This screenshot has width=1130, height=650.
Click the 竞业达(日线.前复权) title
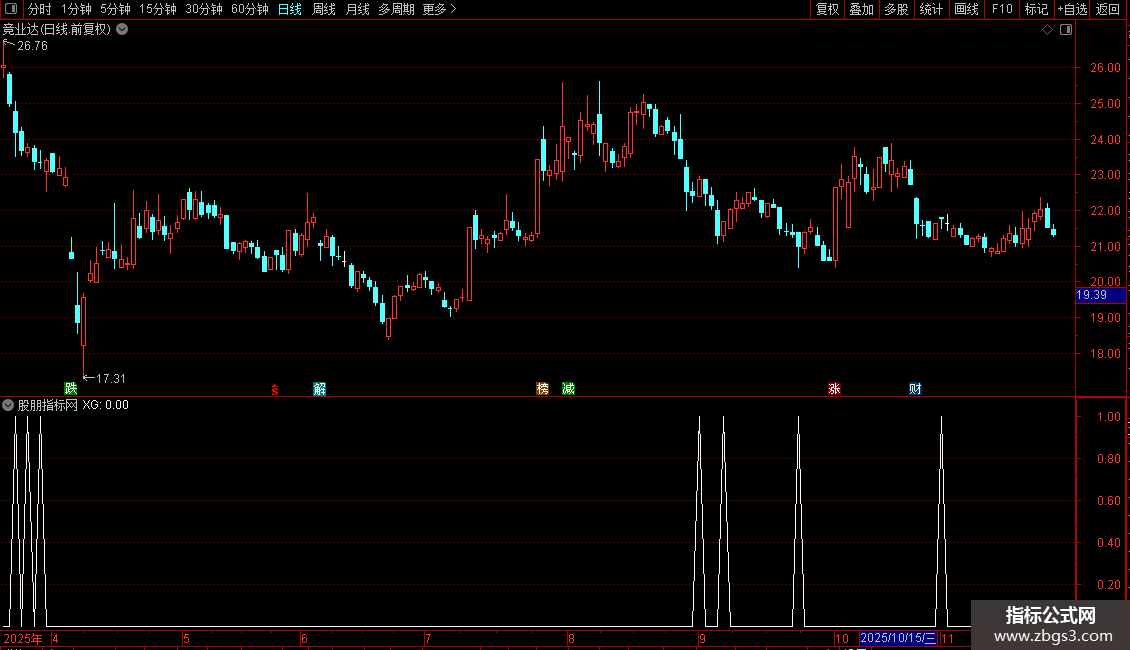click(57, 30)
